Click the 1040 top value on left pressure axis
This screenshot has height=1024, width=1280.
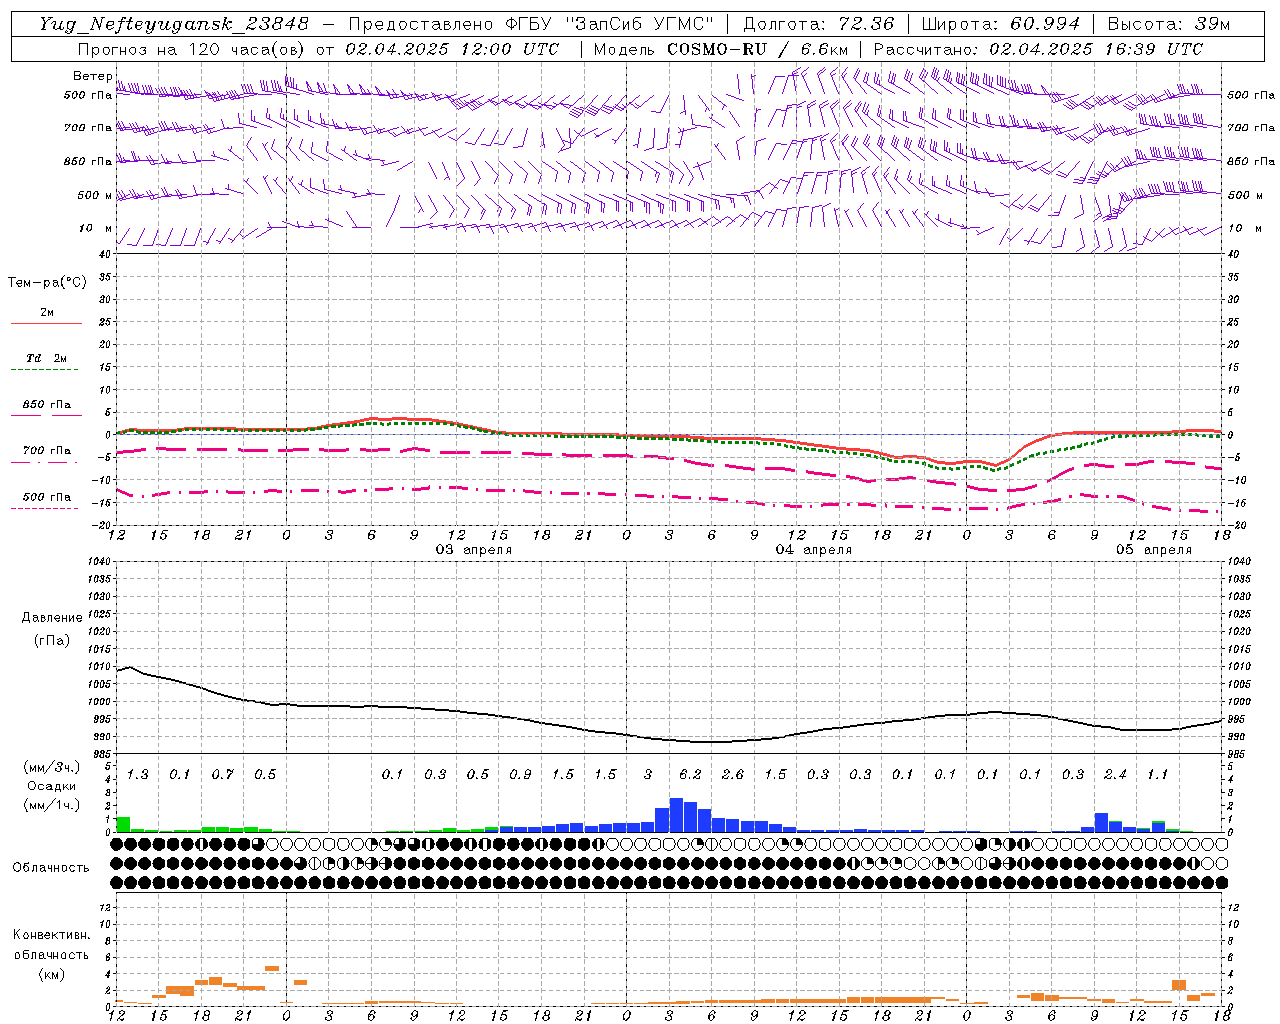click(x=101, y=562)
